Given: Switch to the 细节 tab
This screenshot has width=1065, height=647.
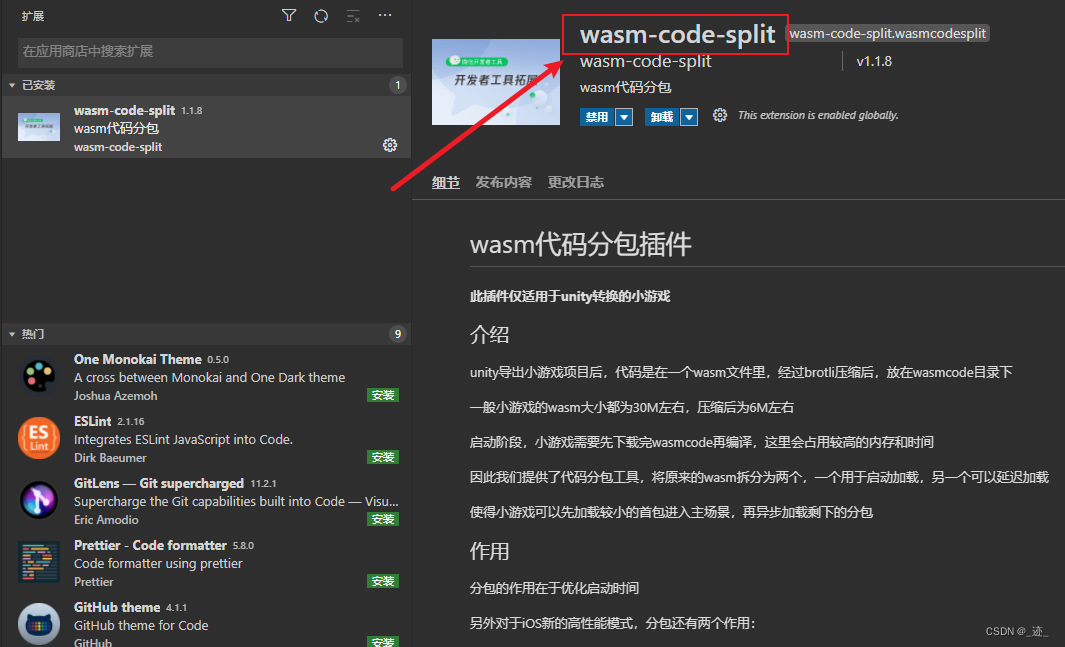Looking at the screenshot, I should (x=446, y=182).
